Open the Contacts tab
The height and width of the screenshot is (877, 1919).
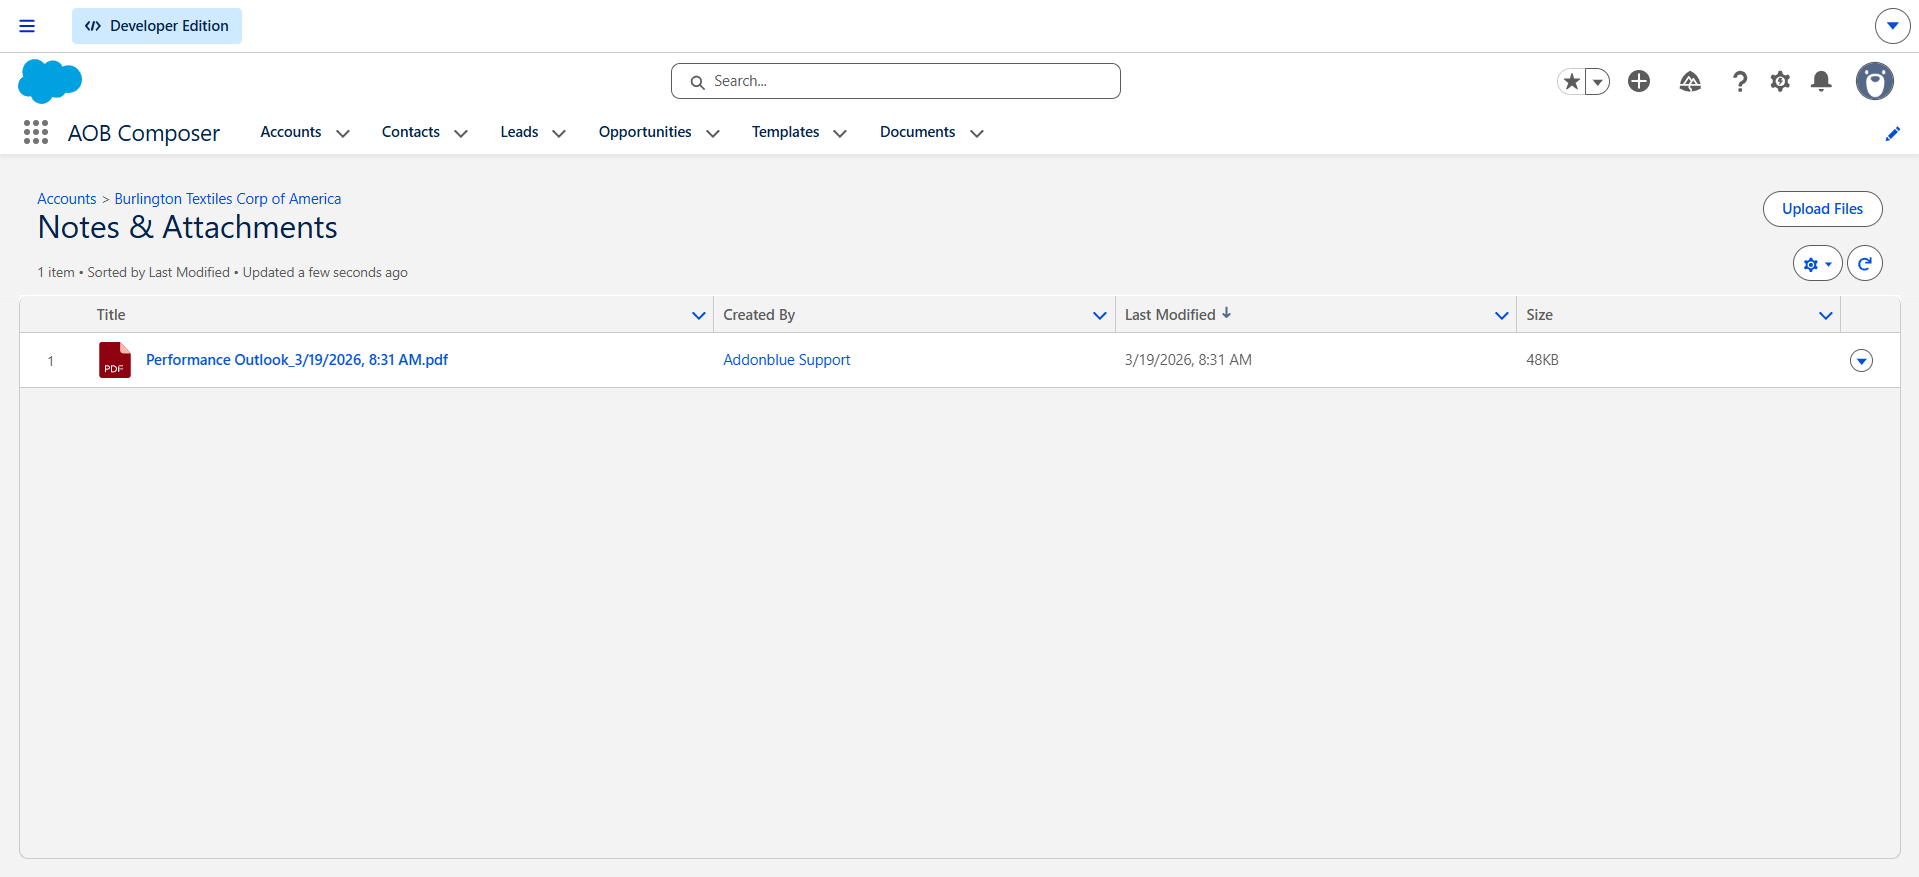(x=411, y=132)
